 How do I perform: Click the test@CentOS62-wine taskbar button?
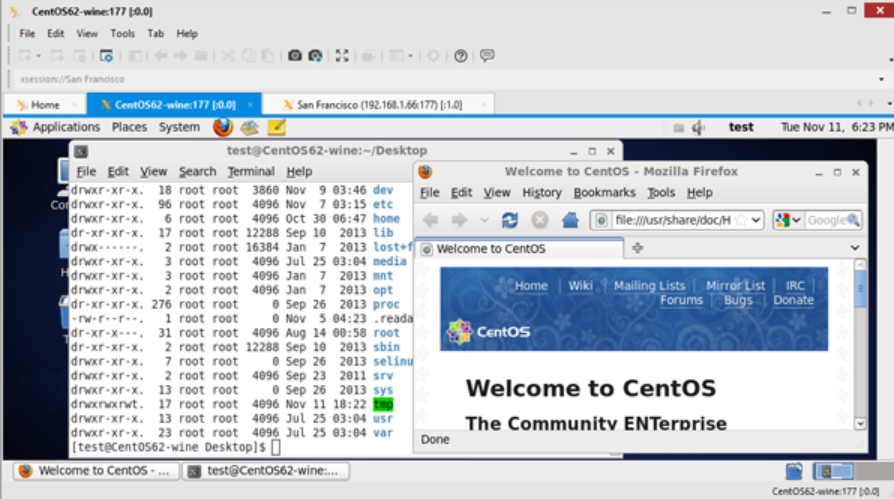(266, 471)
